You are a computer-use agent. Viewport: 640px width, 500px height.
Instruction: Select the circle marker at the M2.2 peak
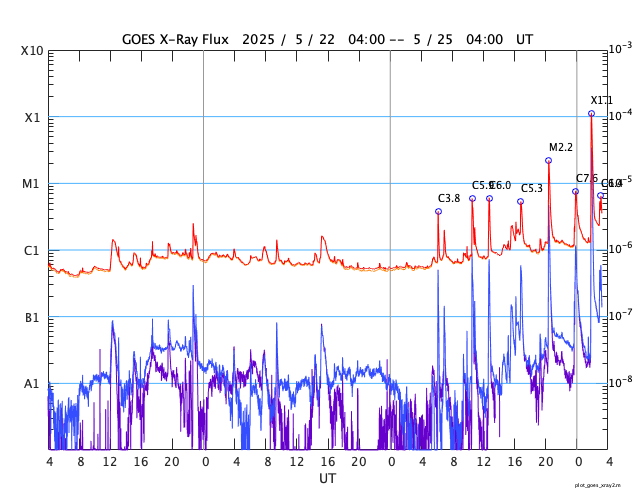tap(549, 160)
